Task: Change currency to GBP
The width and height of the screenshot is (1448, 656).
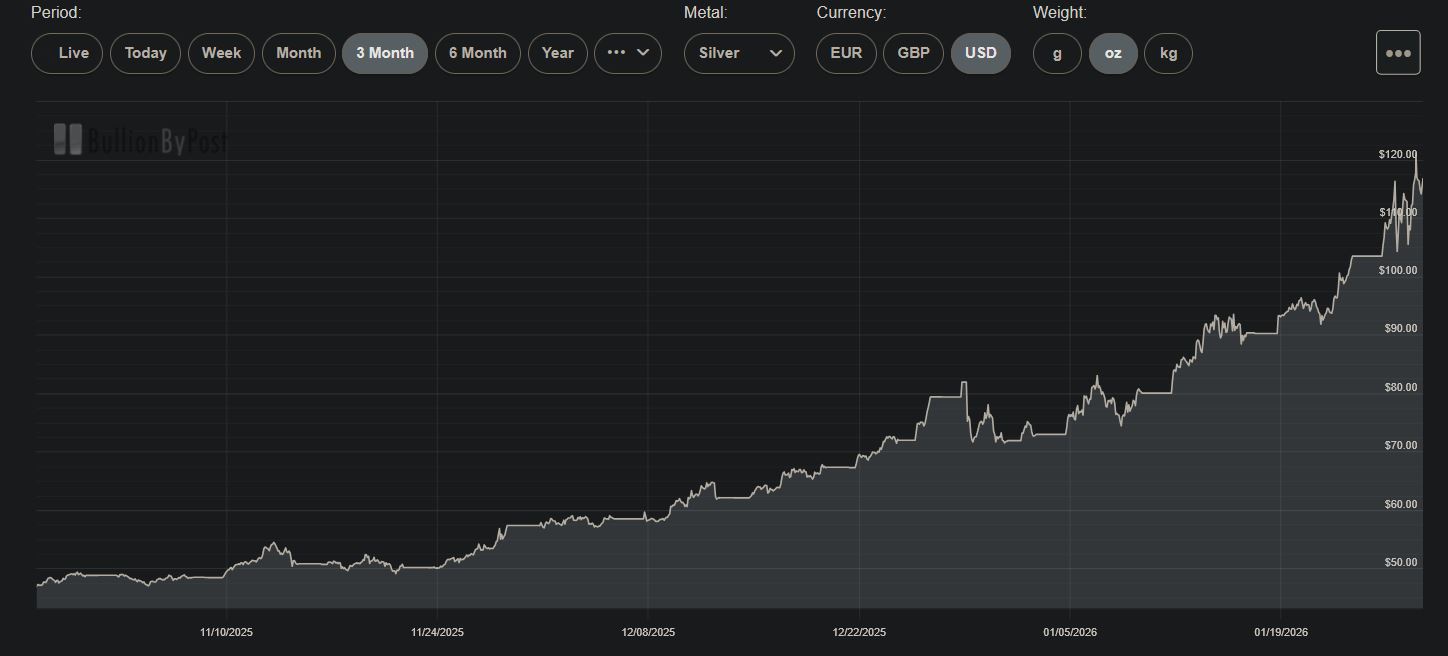Action: coord(913,53)
